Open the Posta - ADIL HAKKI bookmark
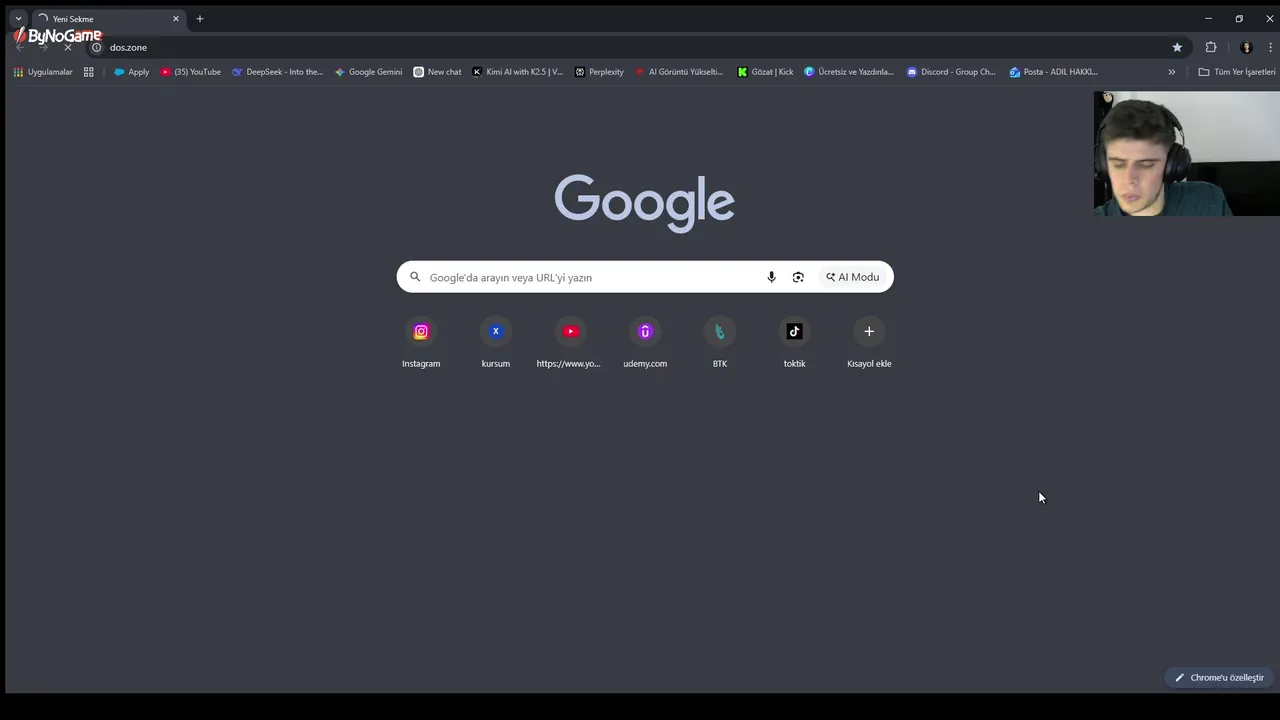This screenshot has height=720, width=1280. point(1053,72)
